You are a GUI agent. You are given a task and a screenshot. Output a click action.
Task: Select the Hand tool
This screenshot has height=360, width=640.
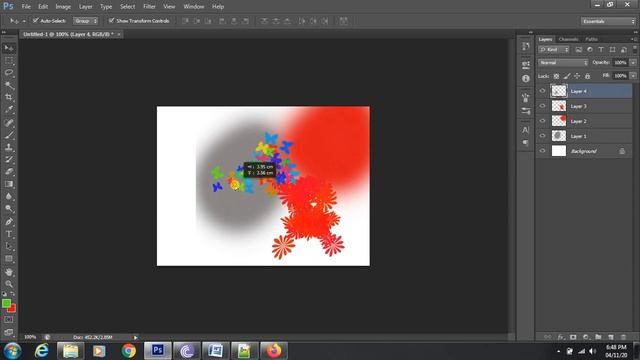pyautogui.click(x=9, y=272)
